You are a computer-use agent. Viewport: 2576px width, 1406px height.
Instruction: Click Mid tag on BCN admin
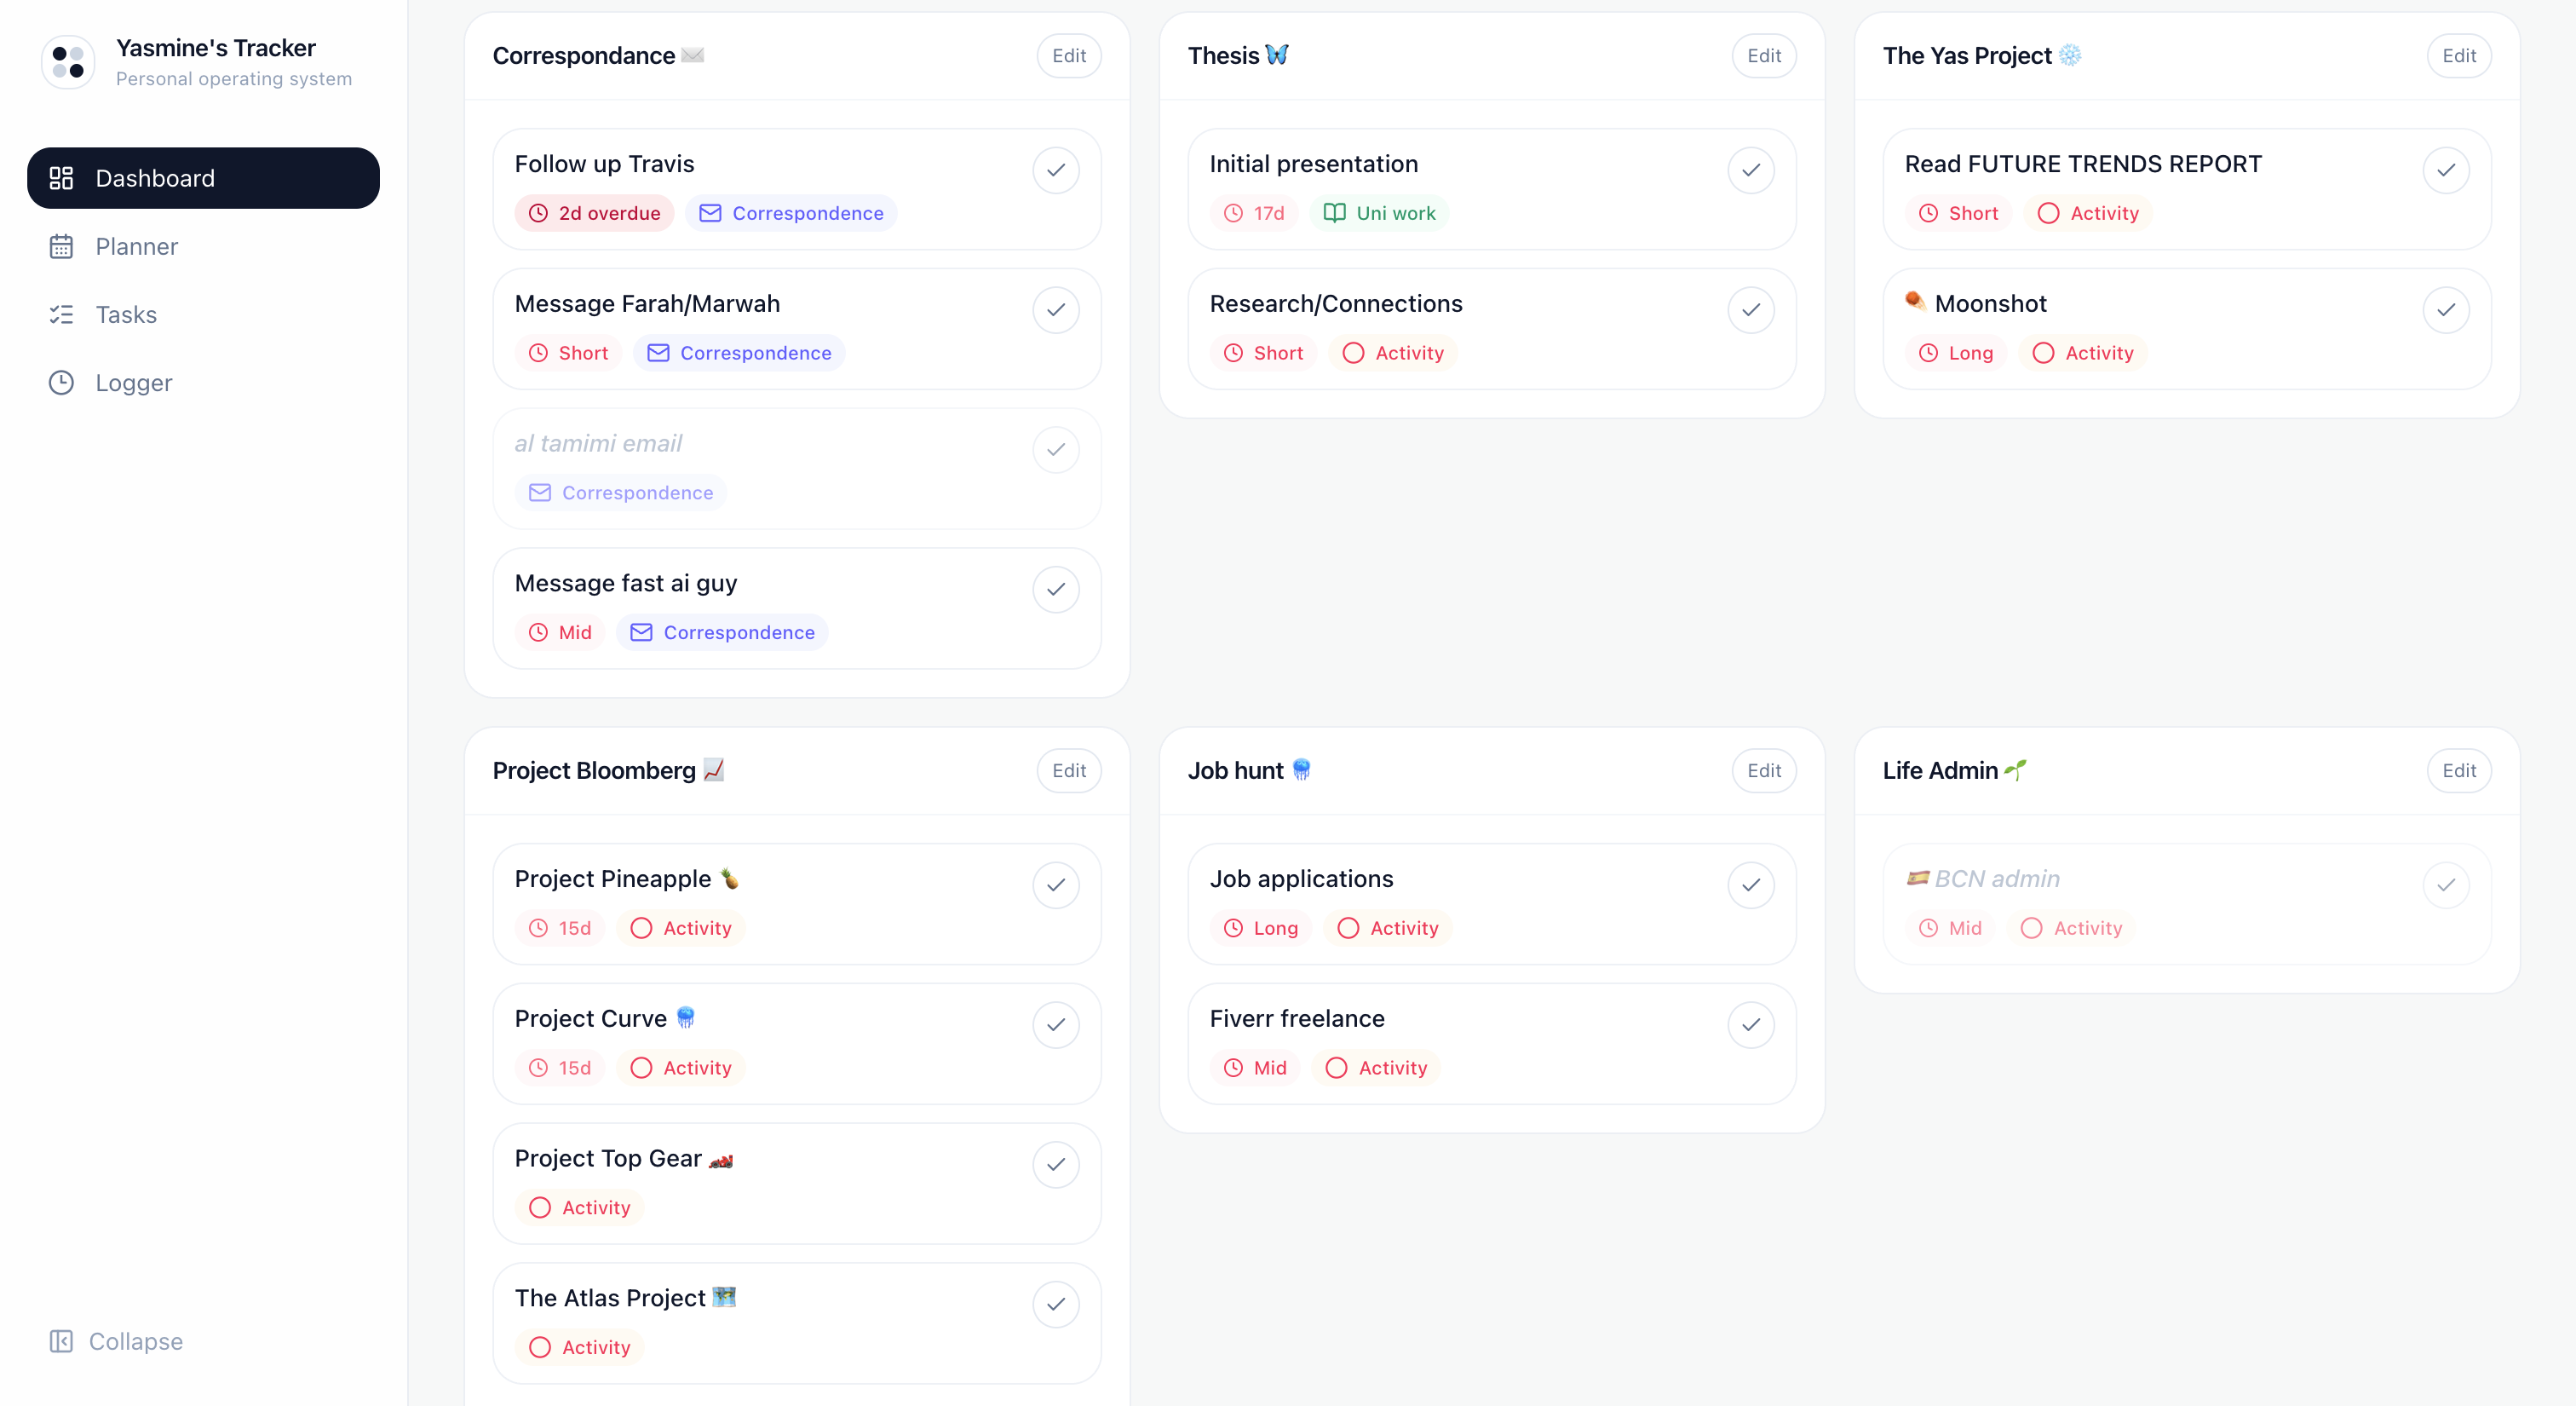(1950, 928)
